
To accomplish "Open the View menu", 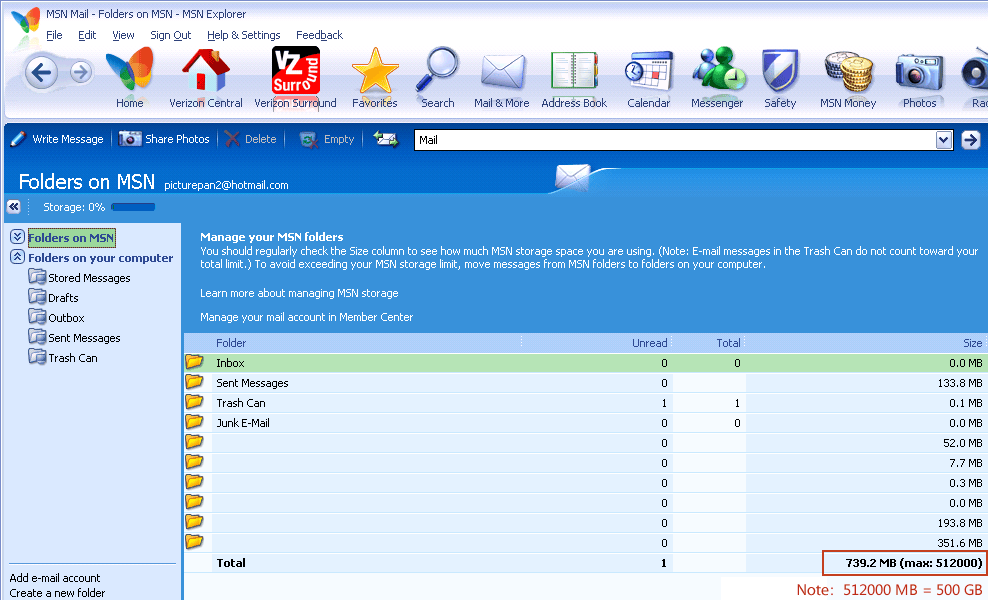I will coord(123,35).
